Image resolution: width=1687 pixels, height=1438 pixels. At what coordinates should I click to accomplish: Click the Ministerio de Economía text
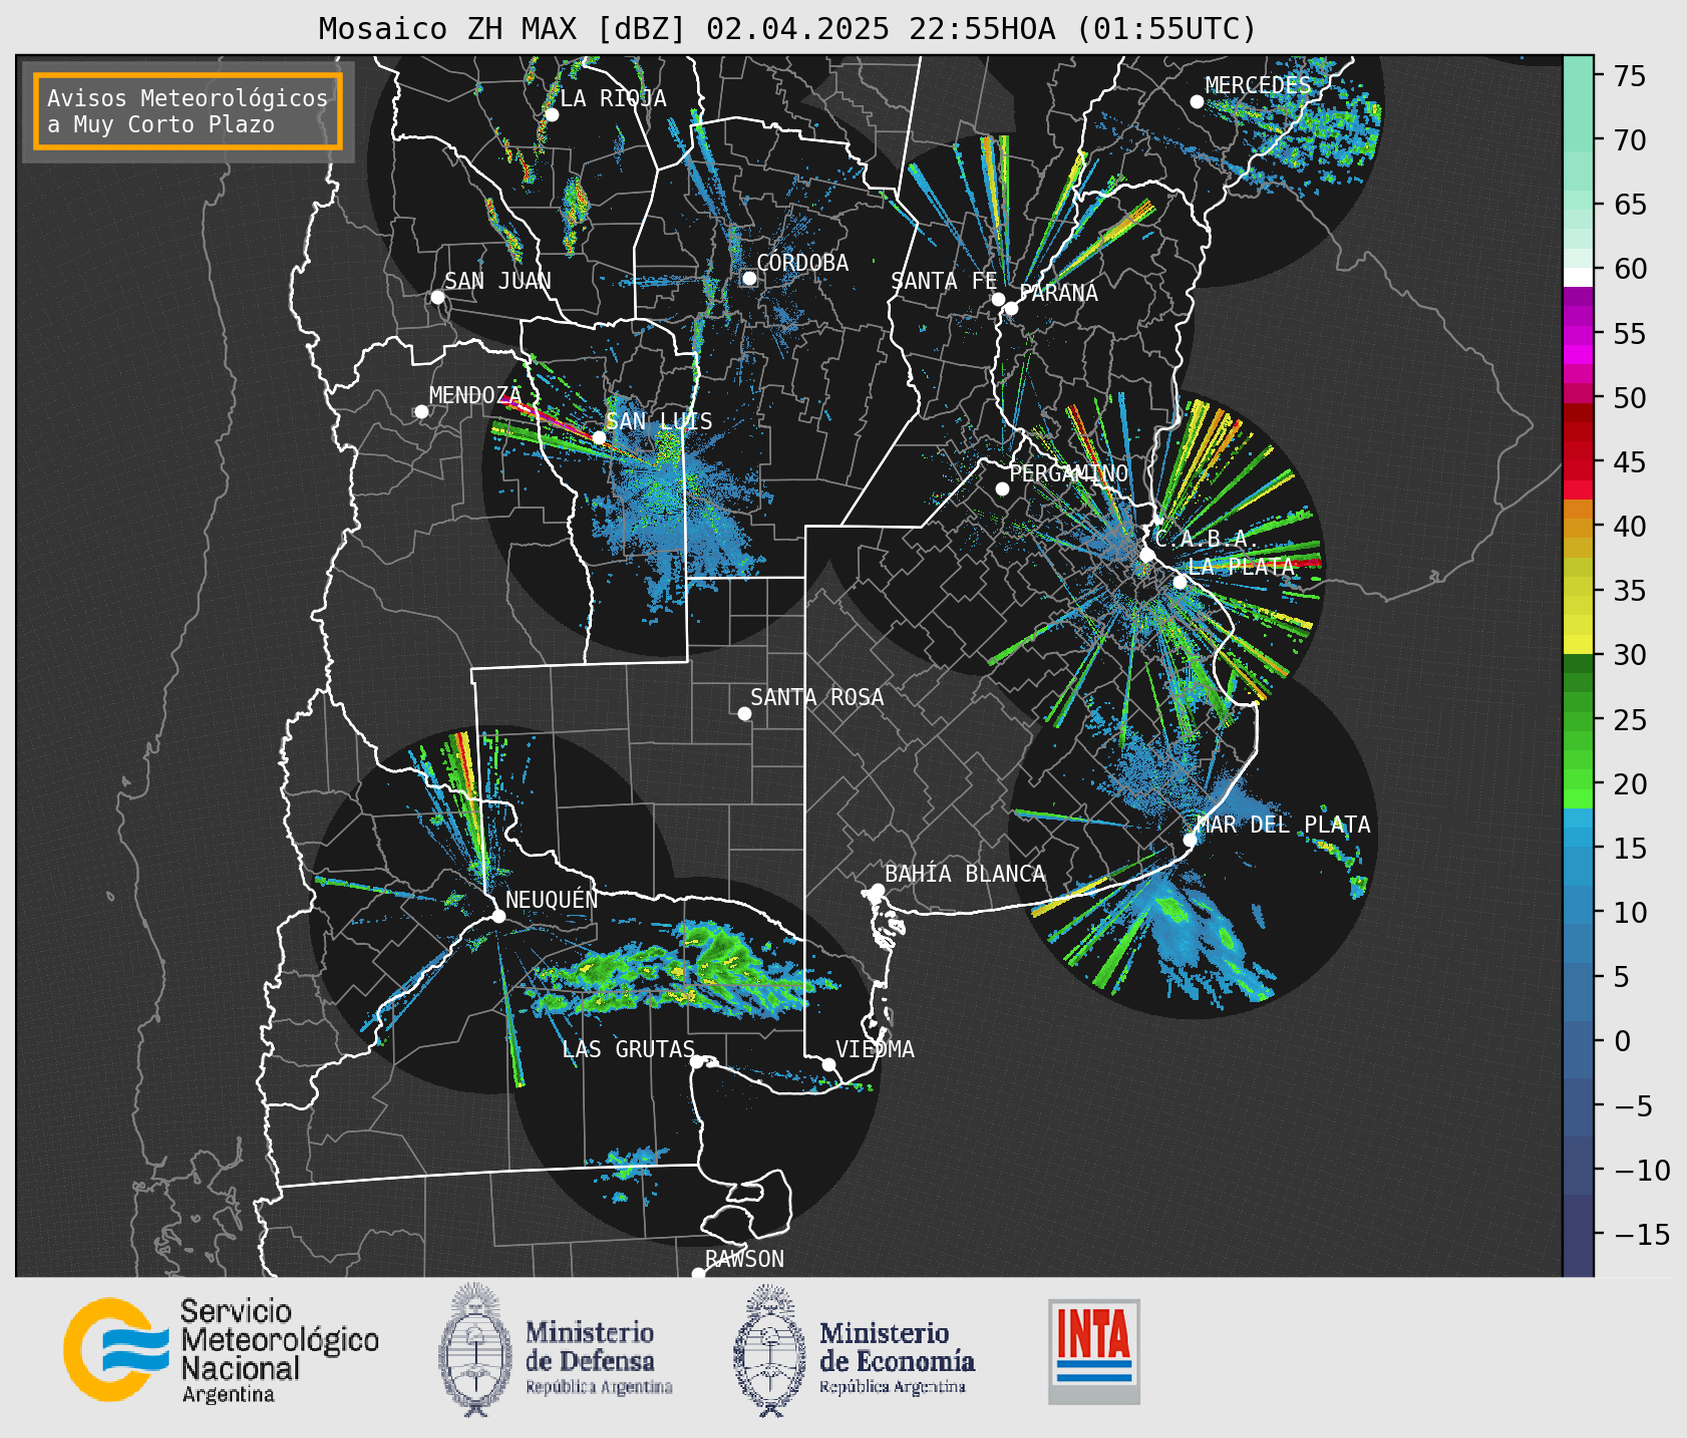(897, 1347)
